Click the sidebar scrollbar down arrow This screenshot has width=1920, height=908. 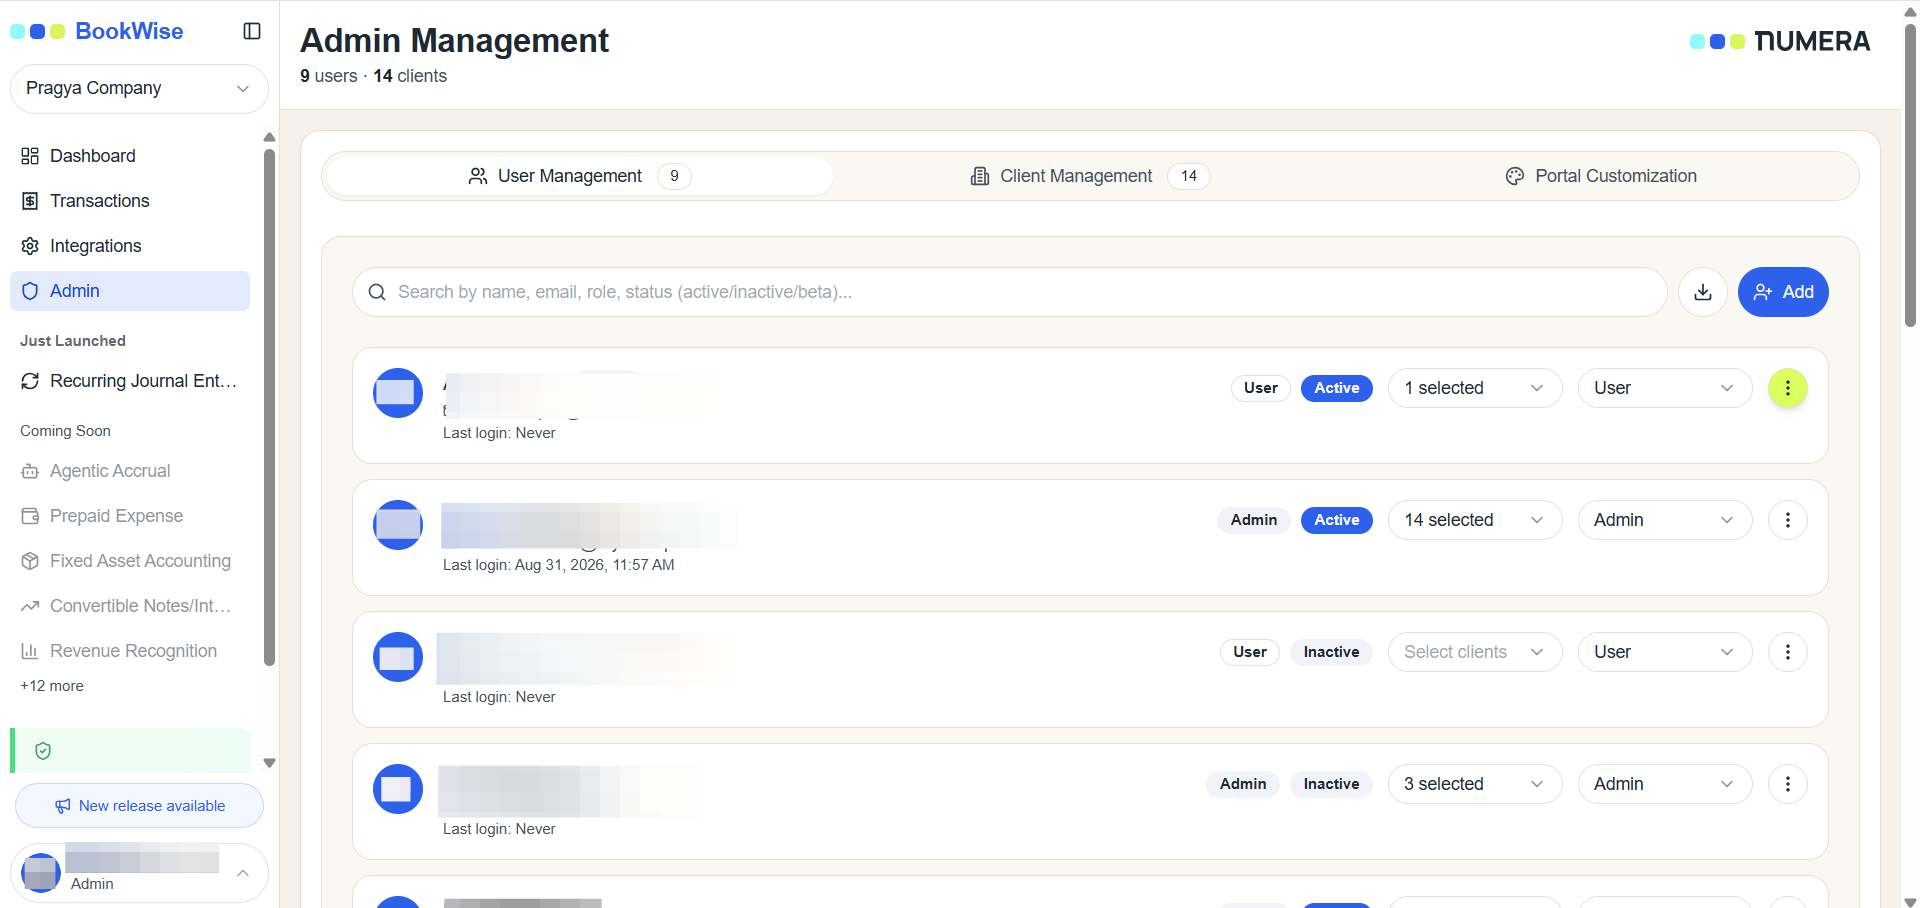(x=269, y=763)
